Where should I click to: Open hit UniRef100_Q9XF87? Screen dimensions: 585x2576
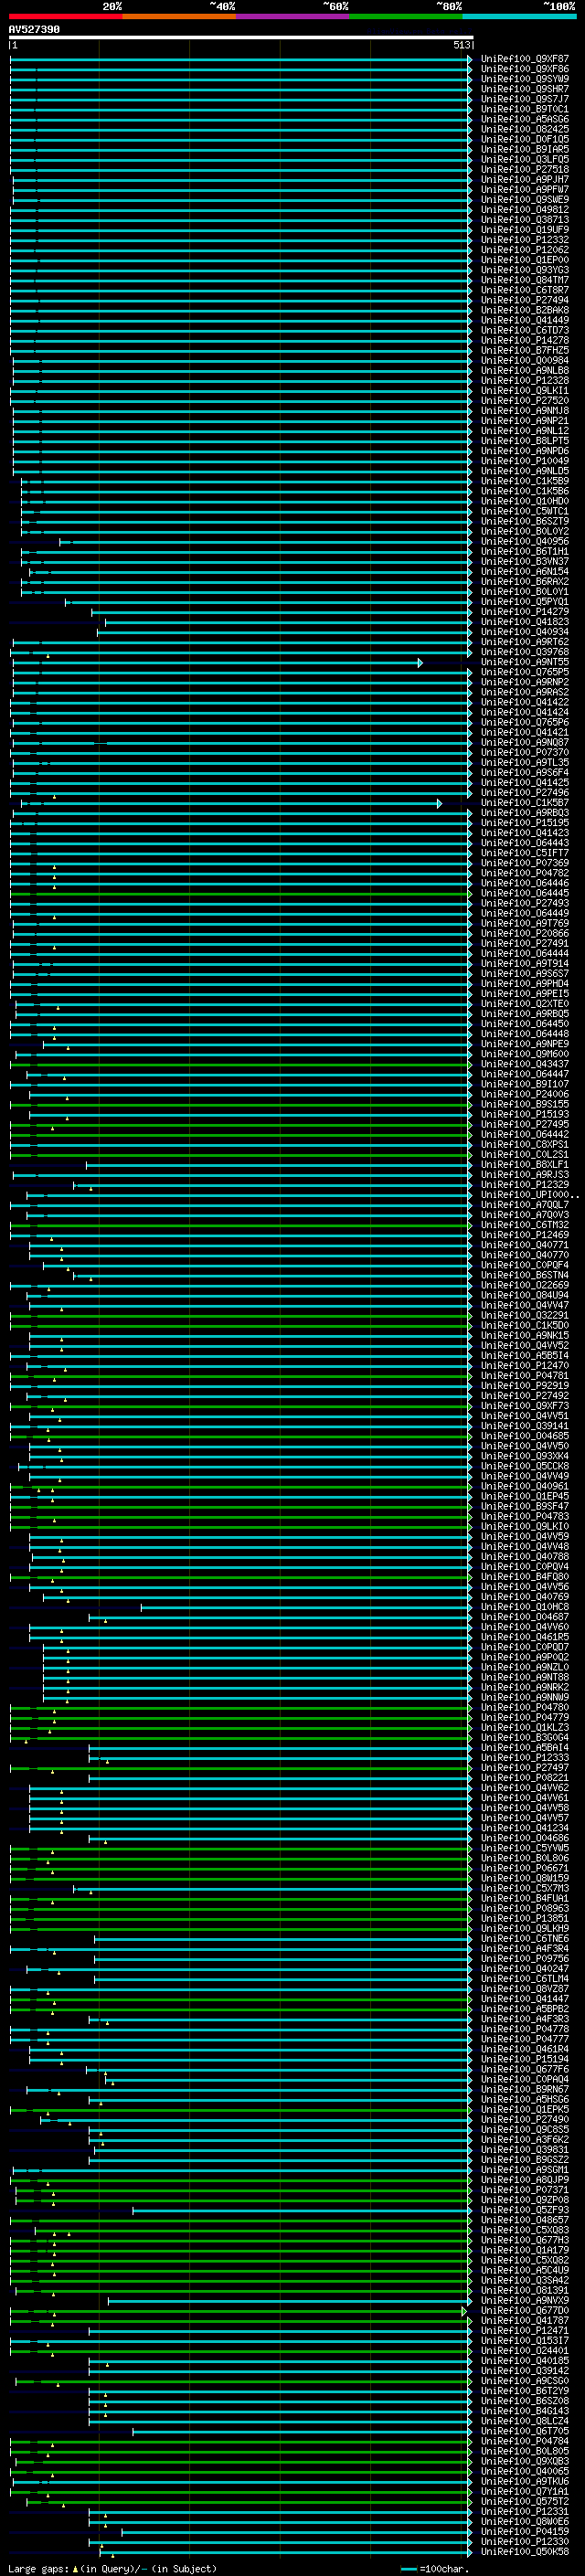pos(525,59)
